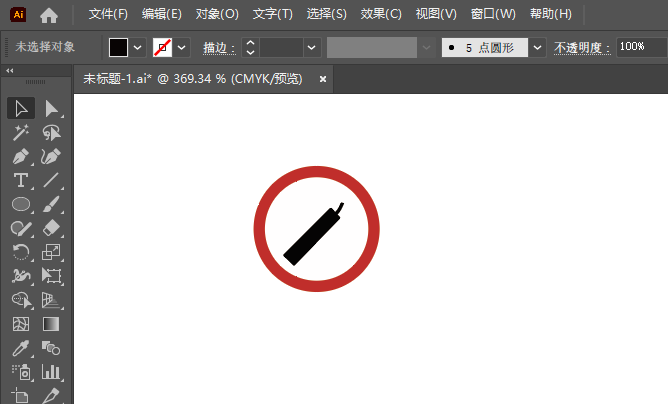Select the Pen tool

click(x=21, y=156)
